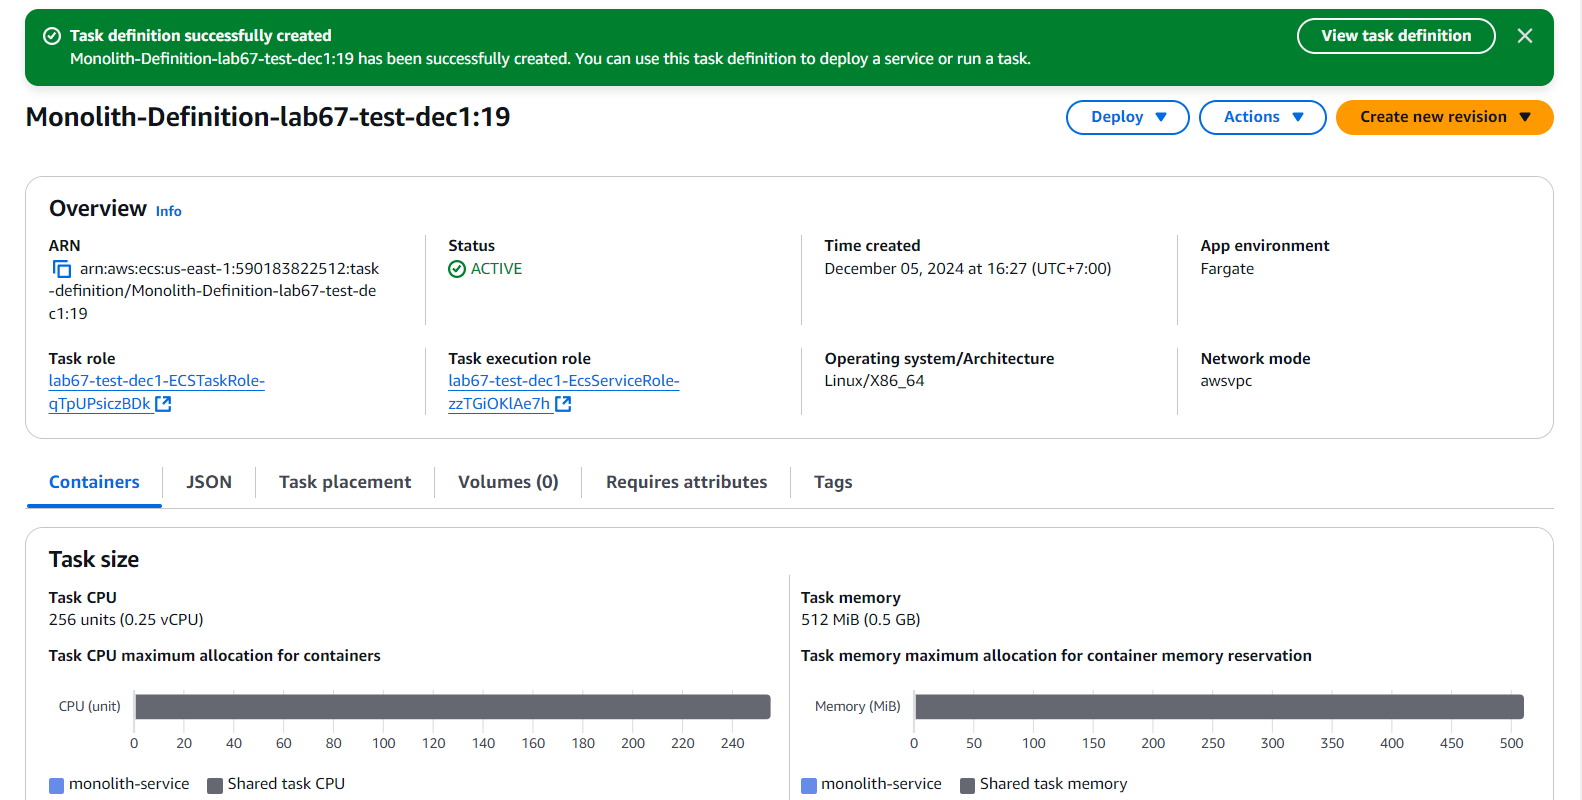Click the ARN value text
Screen dimensions: 1582x800
214,291
